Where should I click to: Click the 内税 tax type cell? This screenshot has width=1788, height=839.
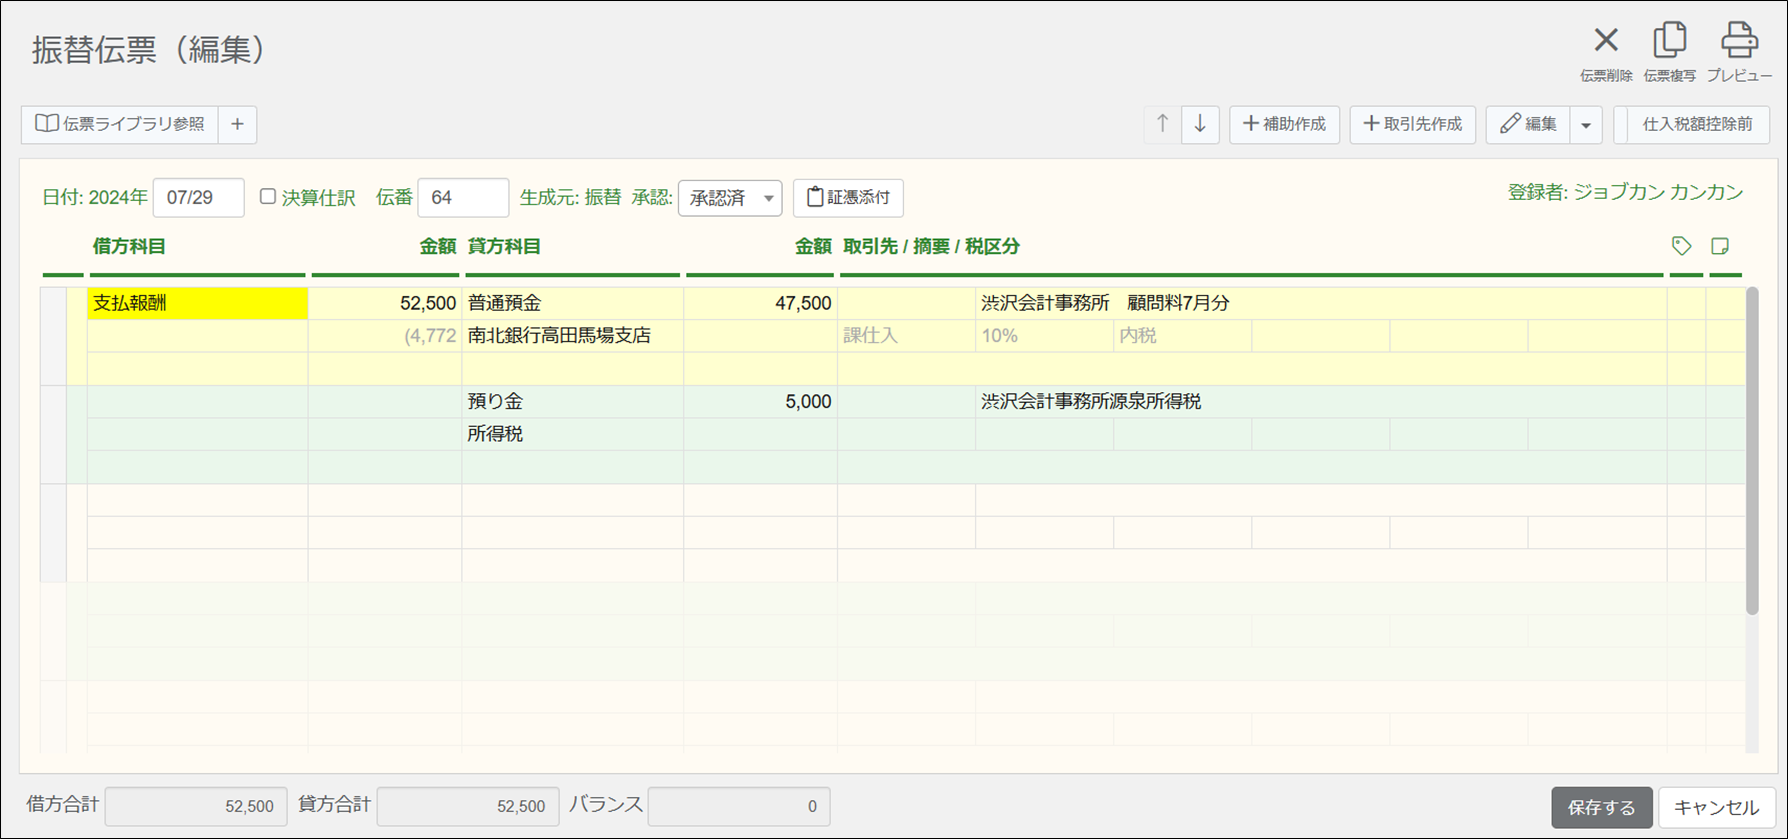1182,336
